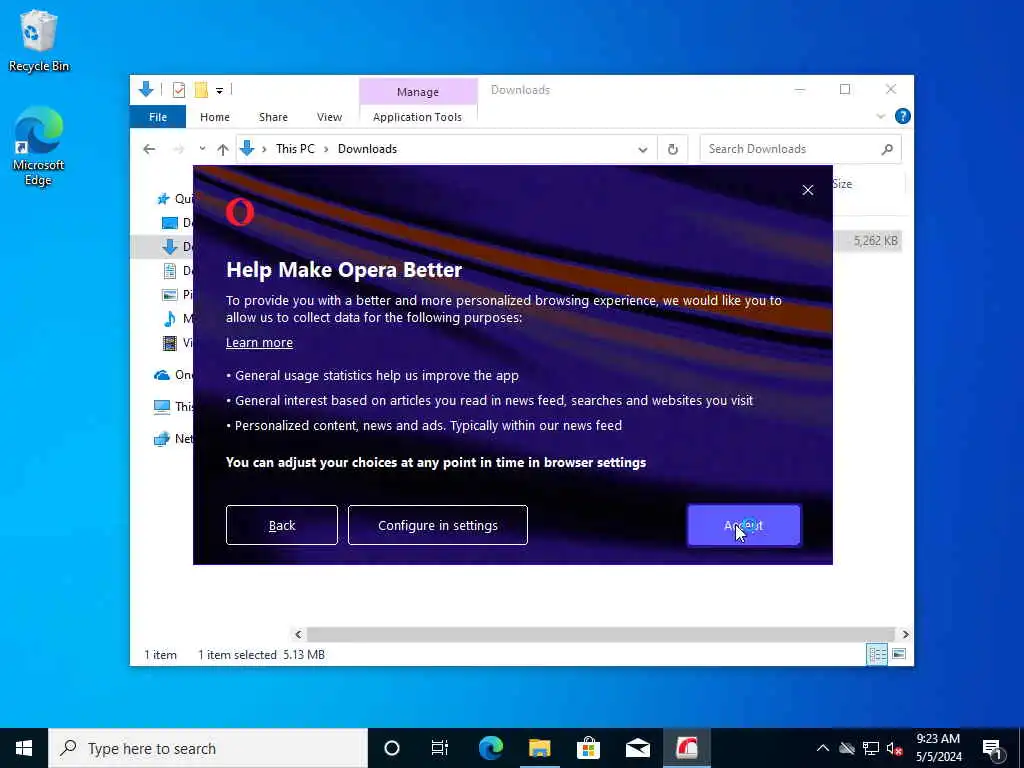The width and height of the screenshot is (1024, 768).
Task: Open recent locations dropdown
Action: tap(202, 149)
